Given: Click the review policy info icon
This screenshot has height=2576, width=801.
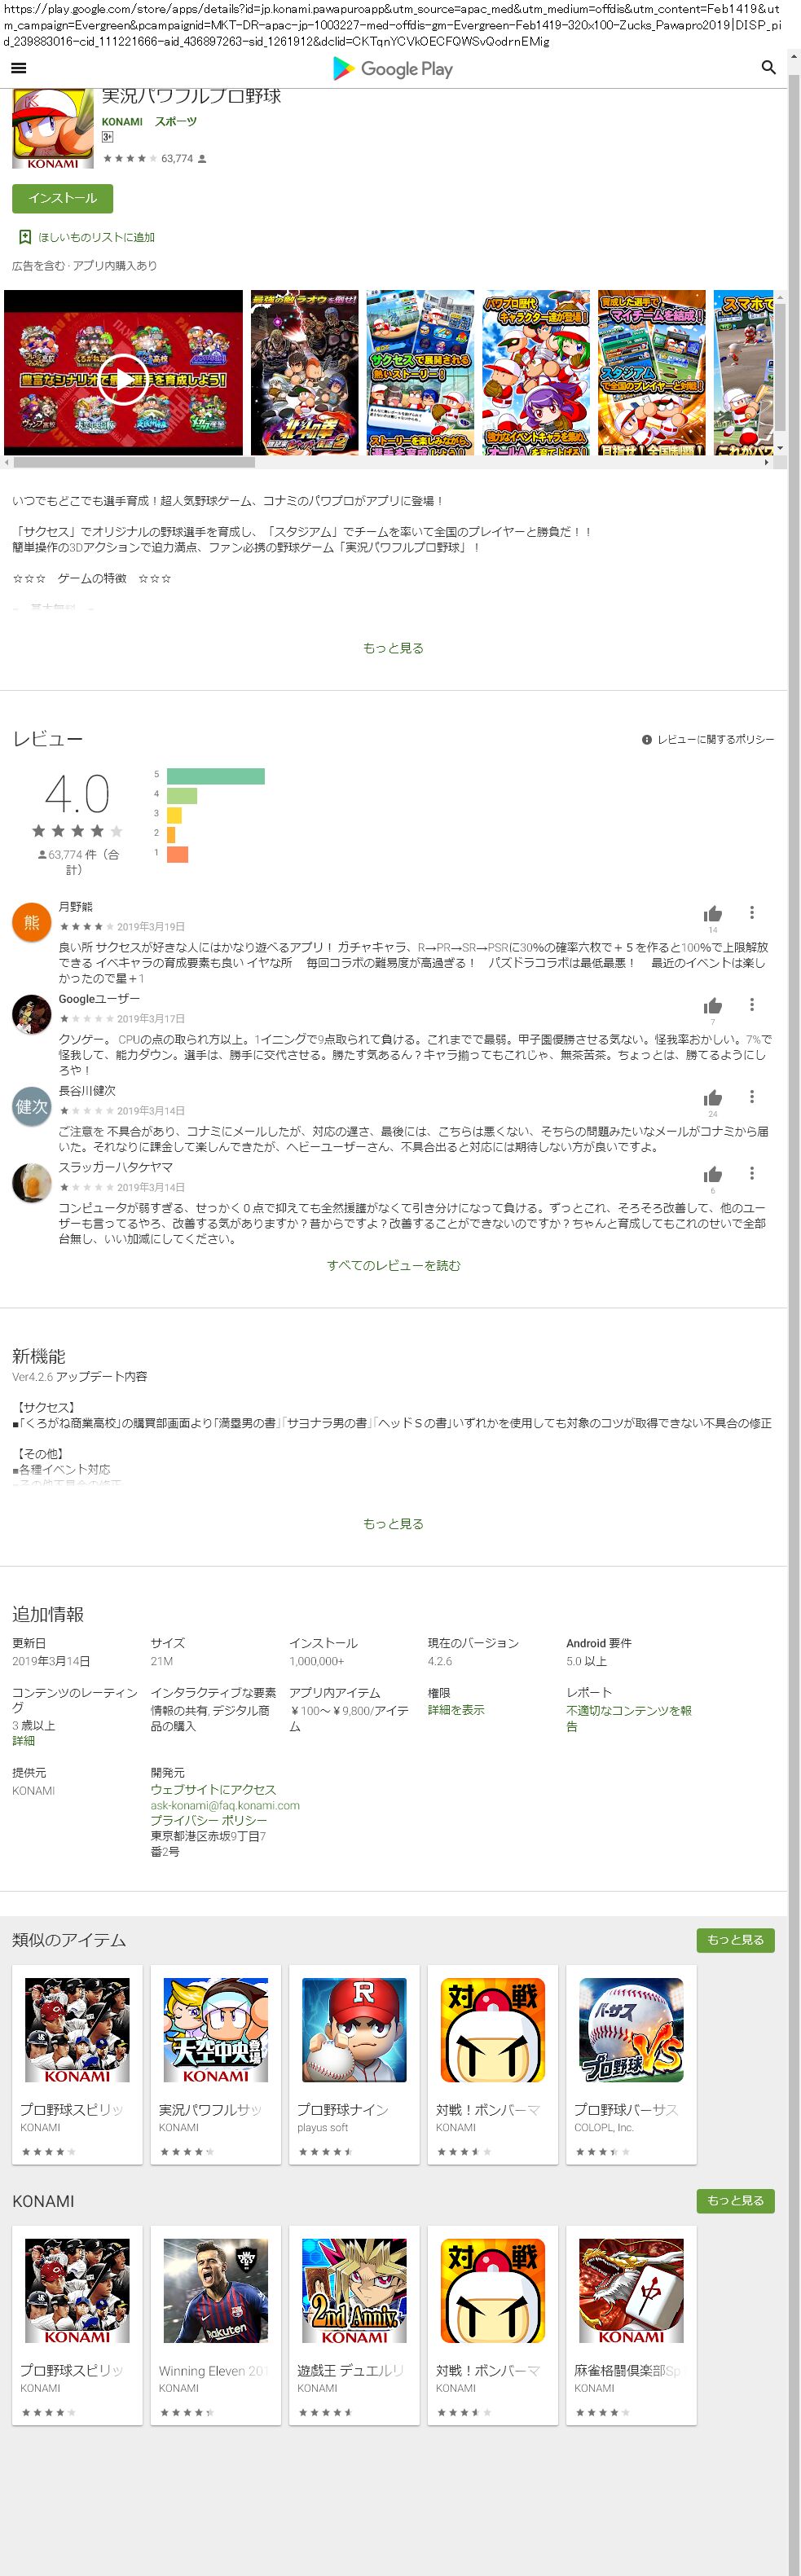Looking at the screenshot, I should (647, 740).
